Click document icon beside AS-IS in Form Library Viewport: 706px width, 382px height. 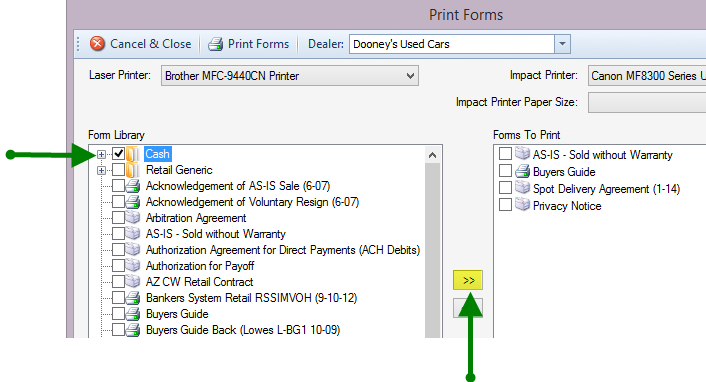(133, 233)
